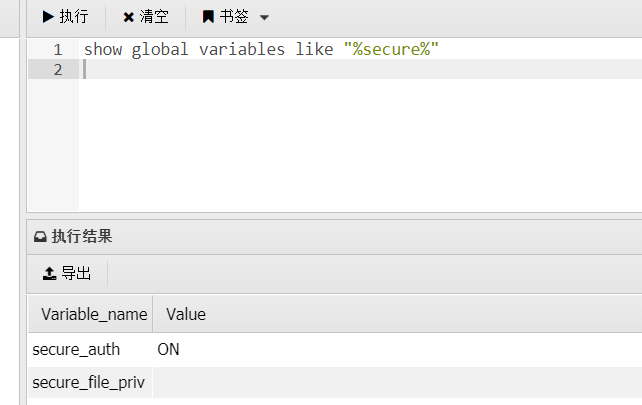
Task: Select line number 2 in editor gutter
Action: point(58,69)
